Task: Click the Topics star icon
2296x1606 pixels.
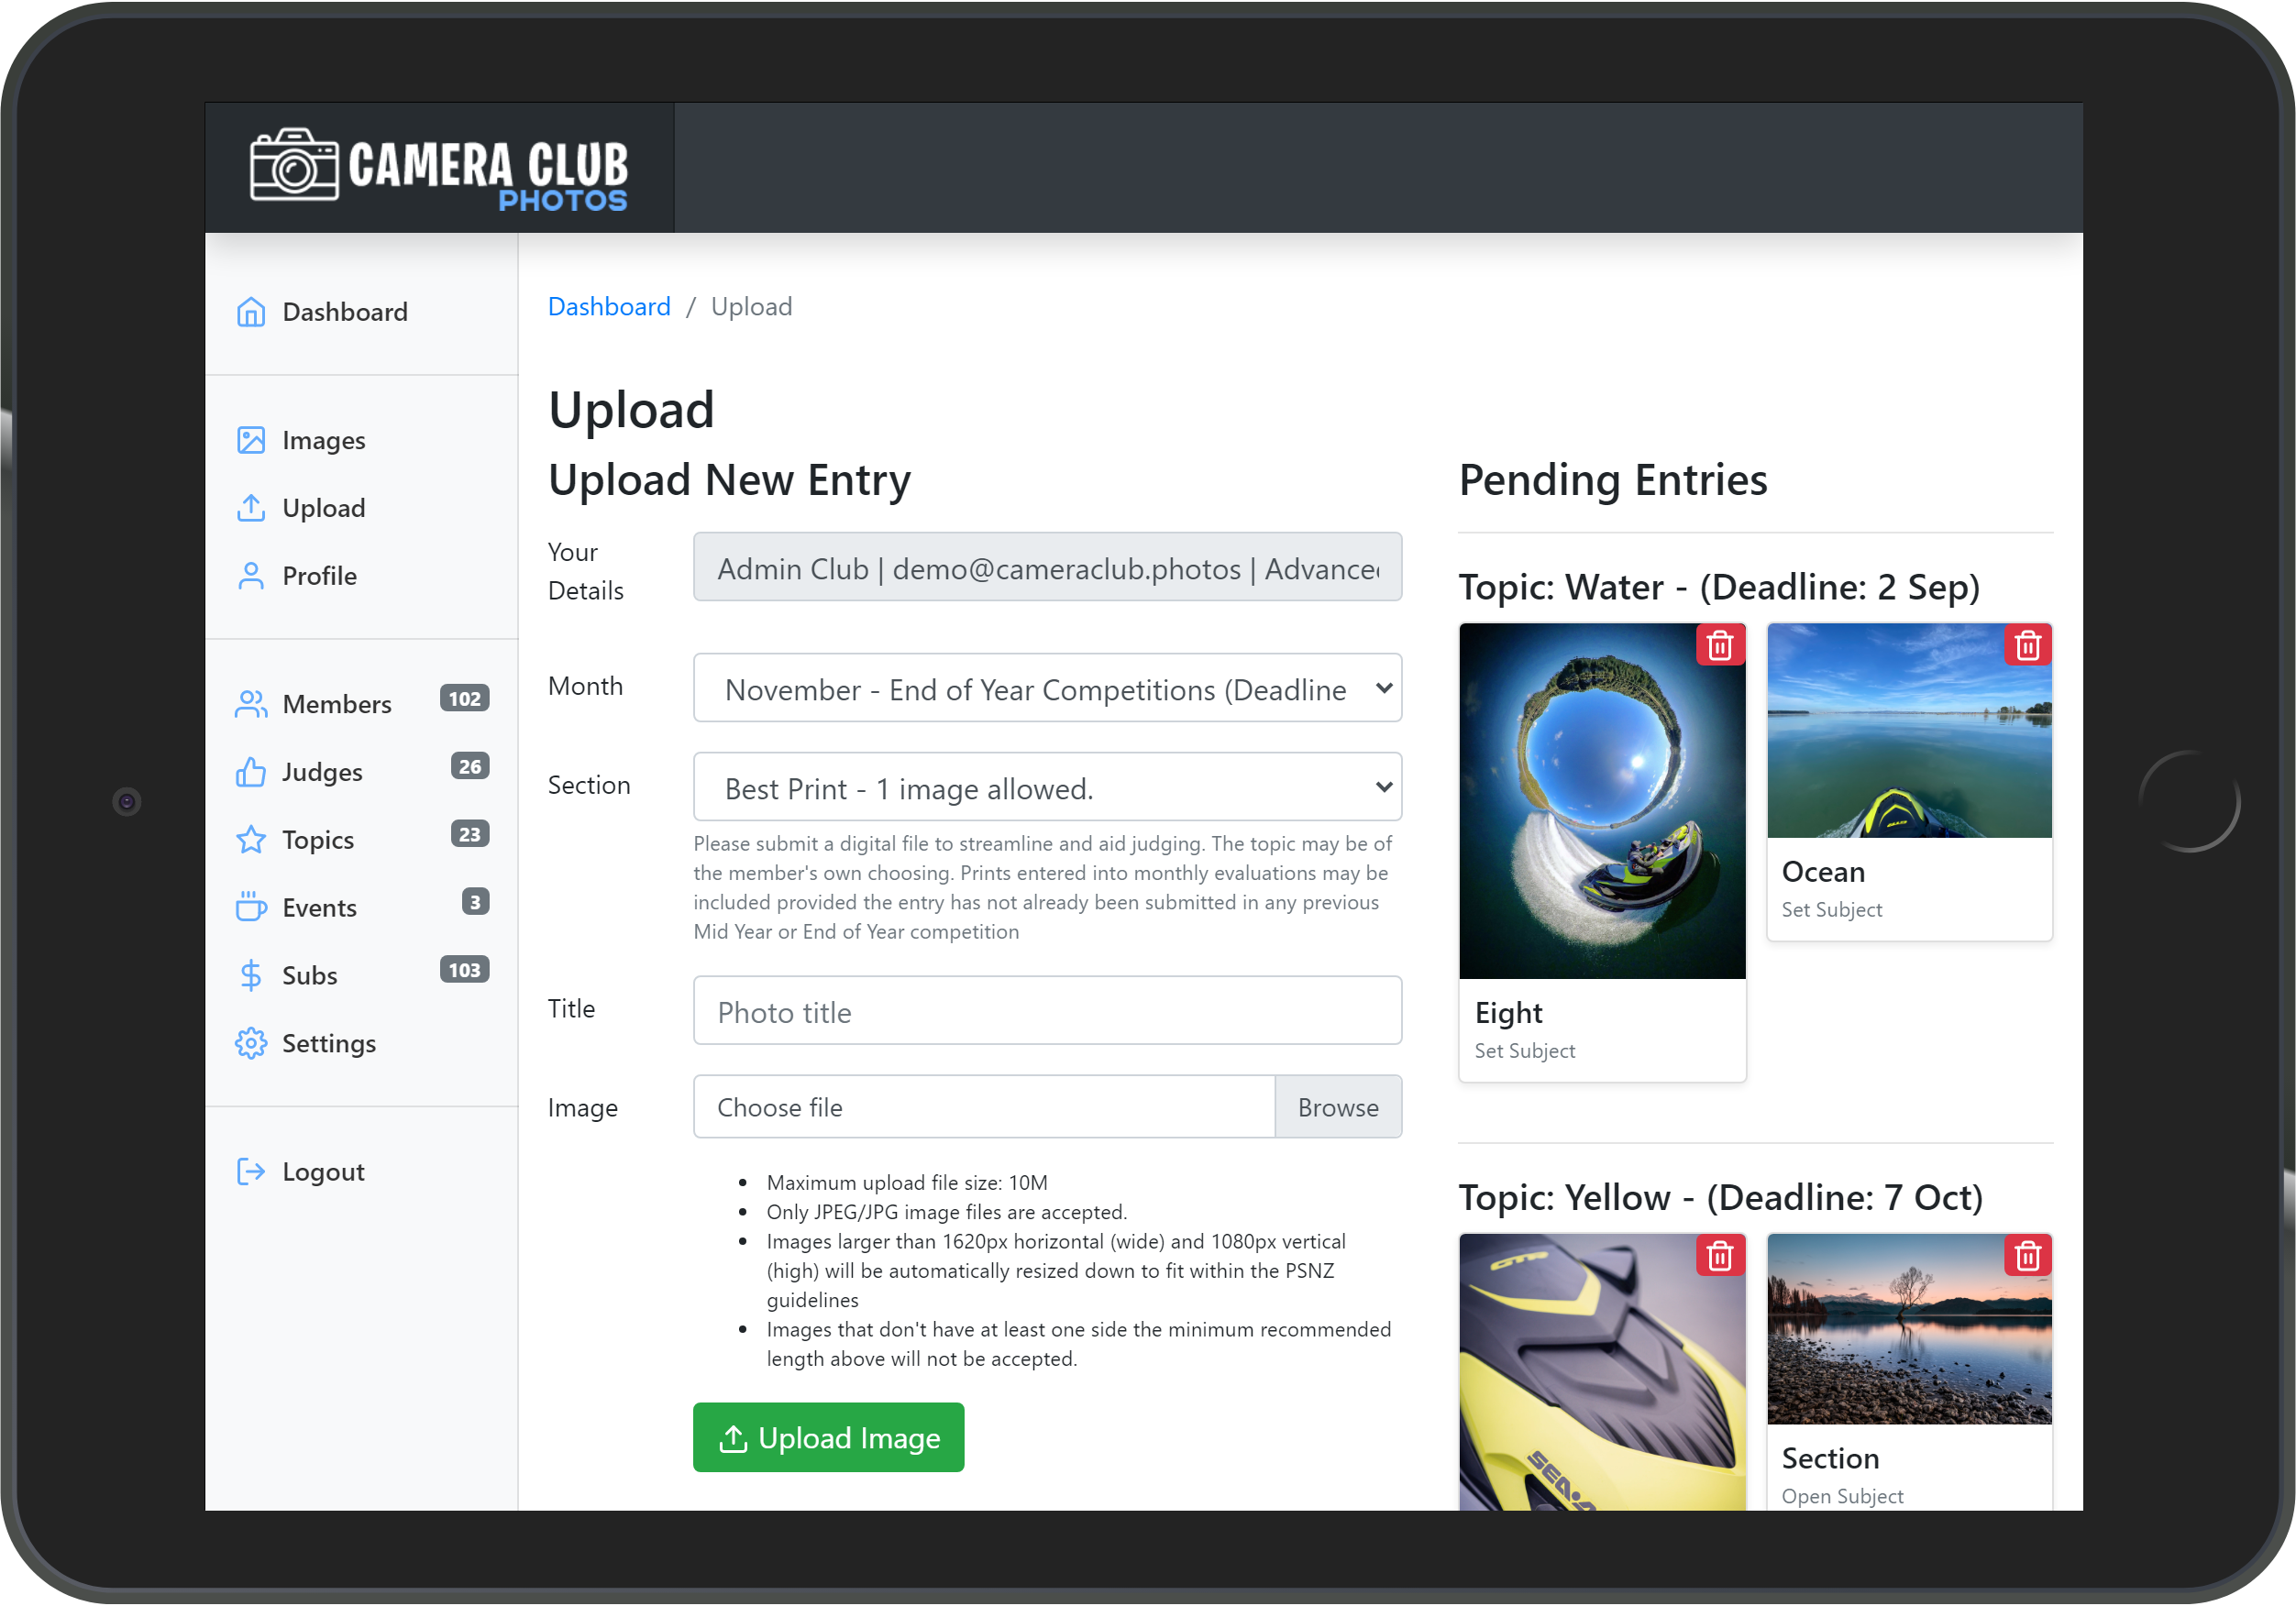Action: (250, 840)
